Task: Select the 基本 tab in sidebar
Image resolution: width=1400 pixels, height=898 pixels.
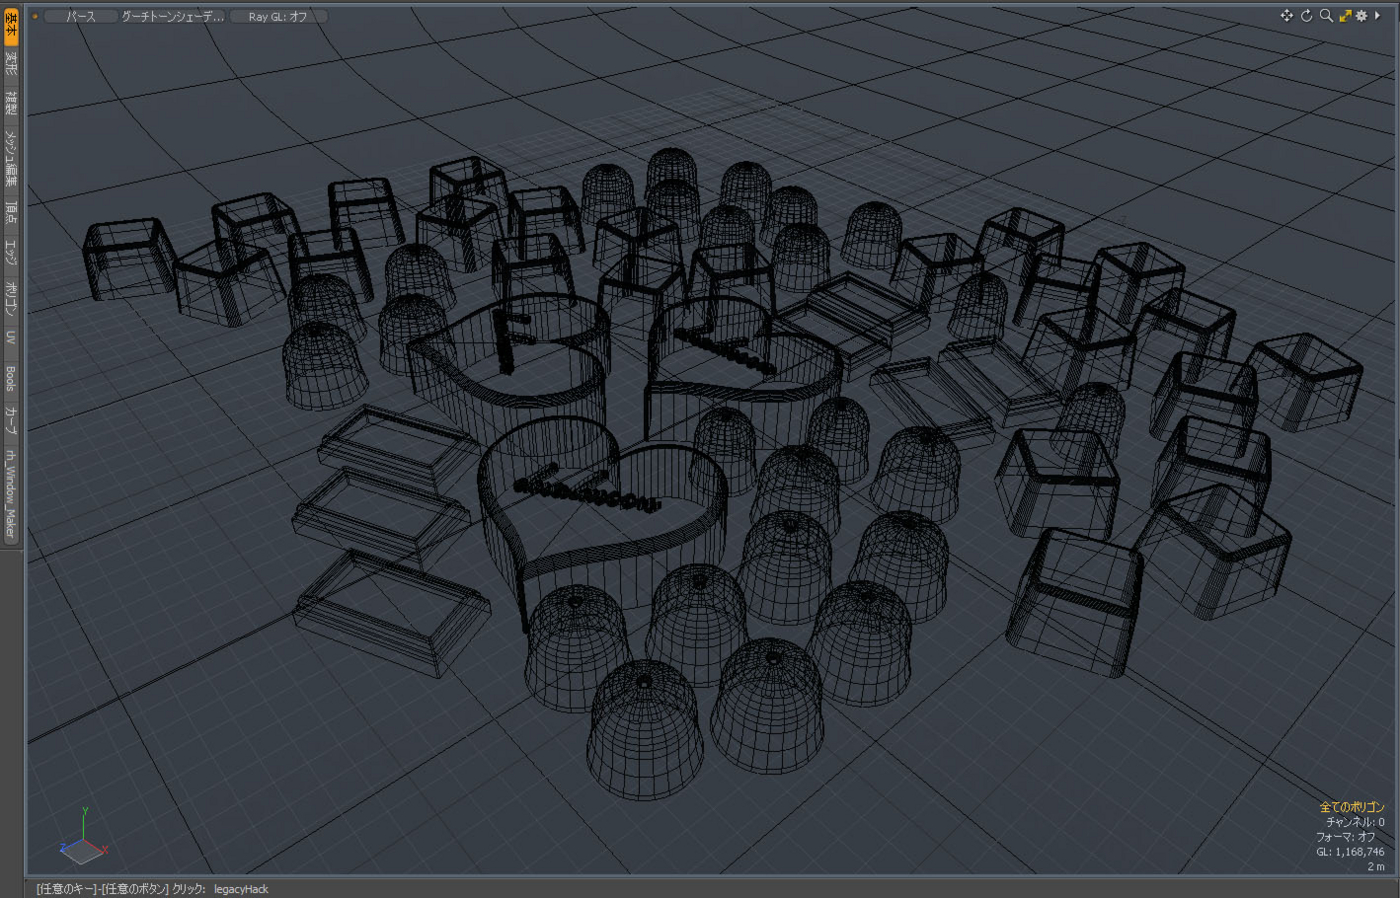Action: click(x=11, y=27)
